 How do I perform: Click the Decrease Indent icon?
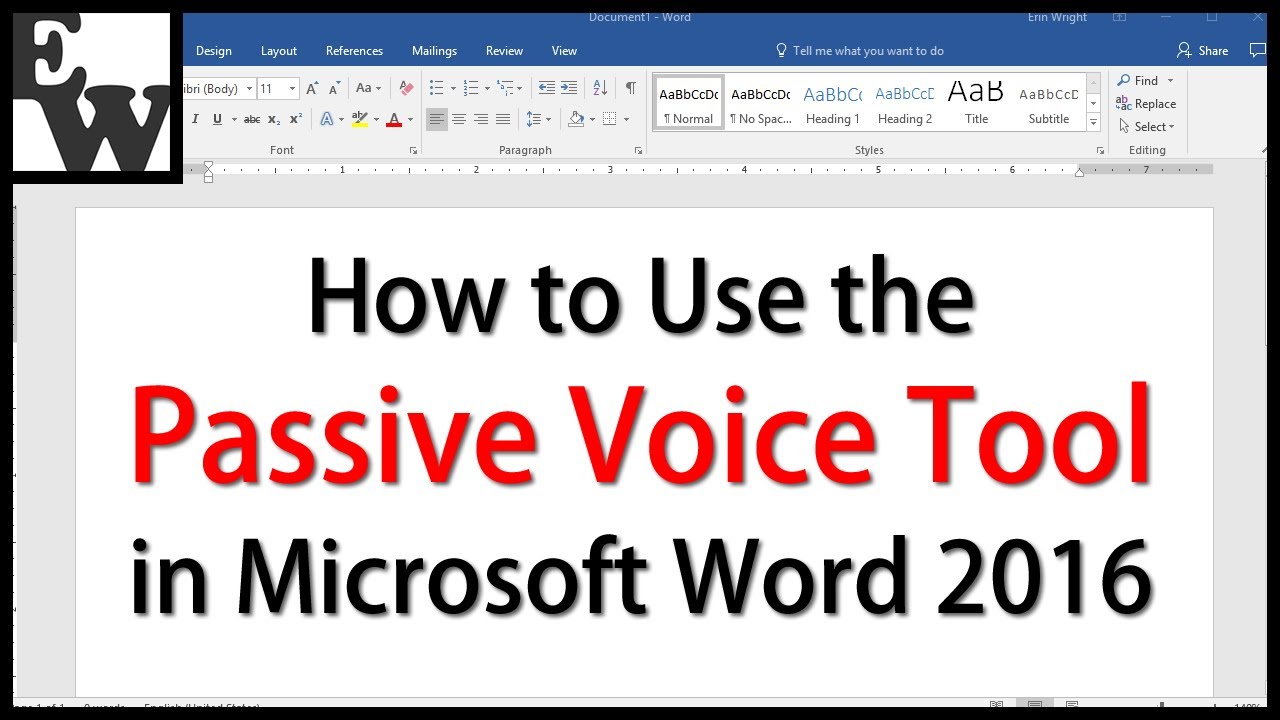click(546, 88)
